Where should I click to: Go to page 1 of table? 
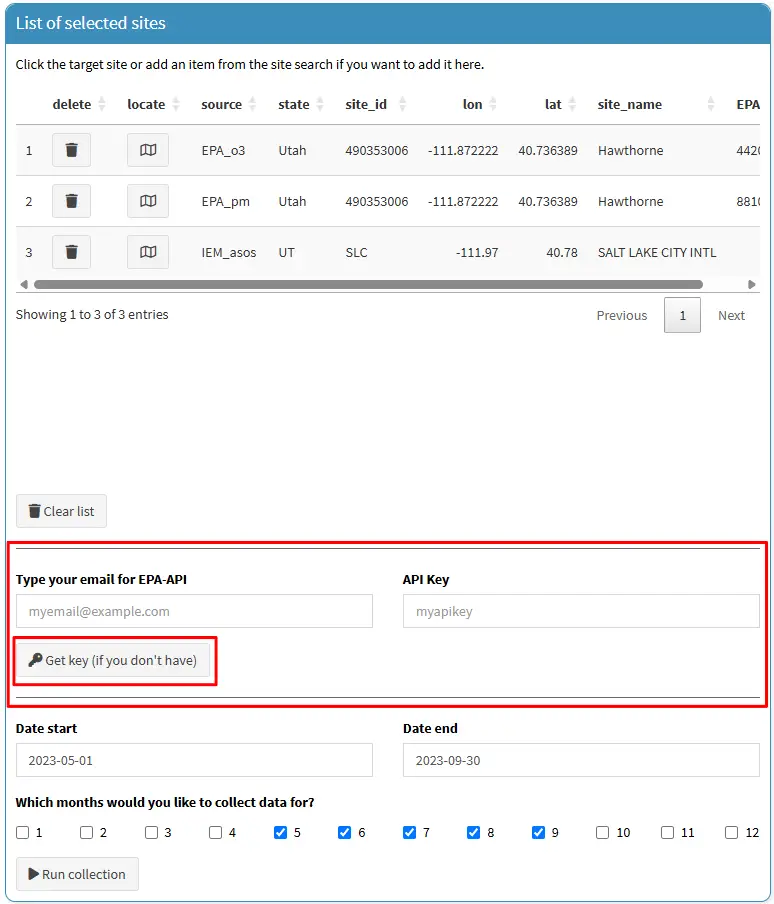[682, 315]
